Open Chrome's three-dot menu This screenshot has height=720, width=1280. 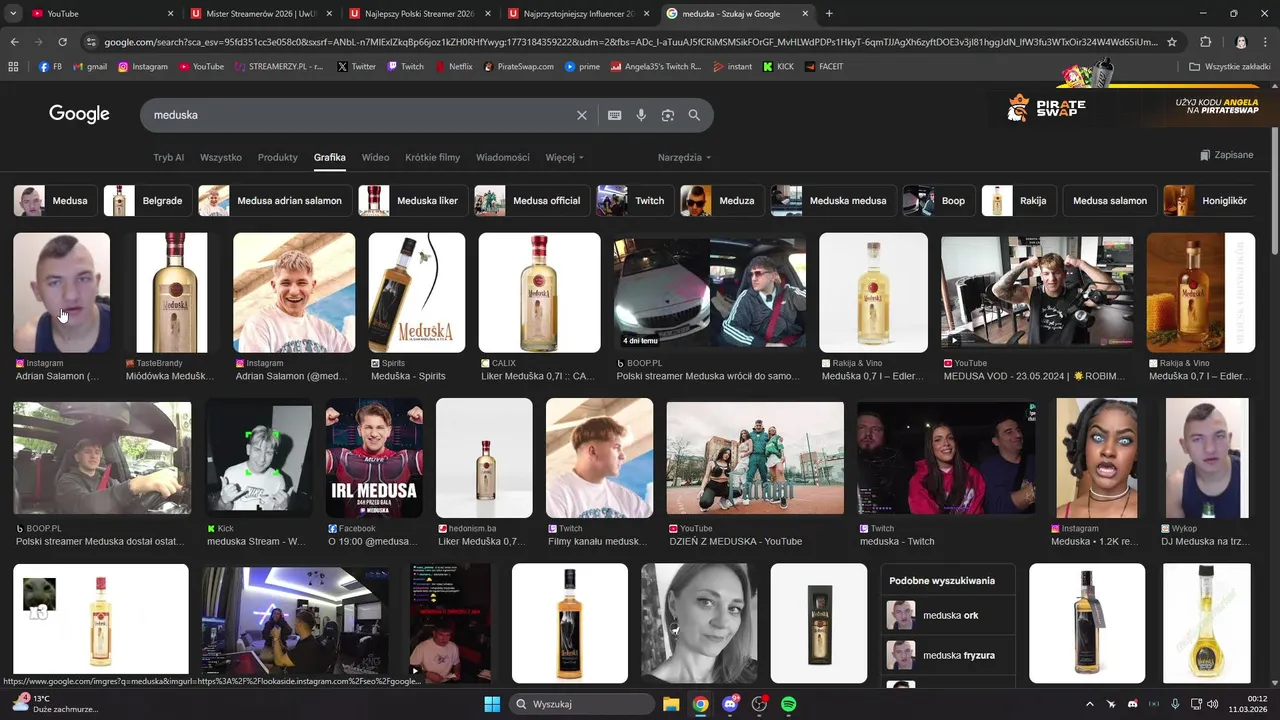click(1266, 42)
